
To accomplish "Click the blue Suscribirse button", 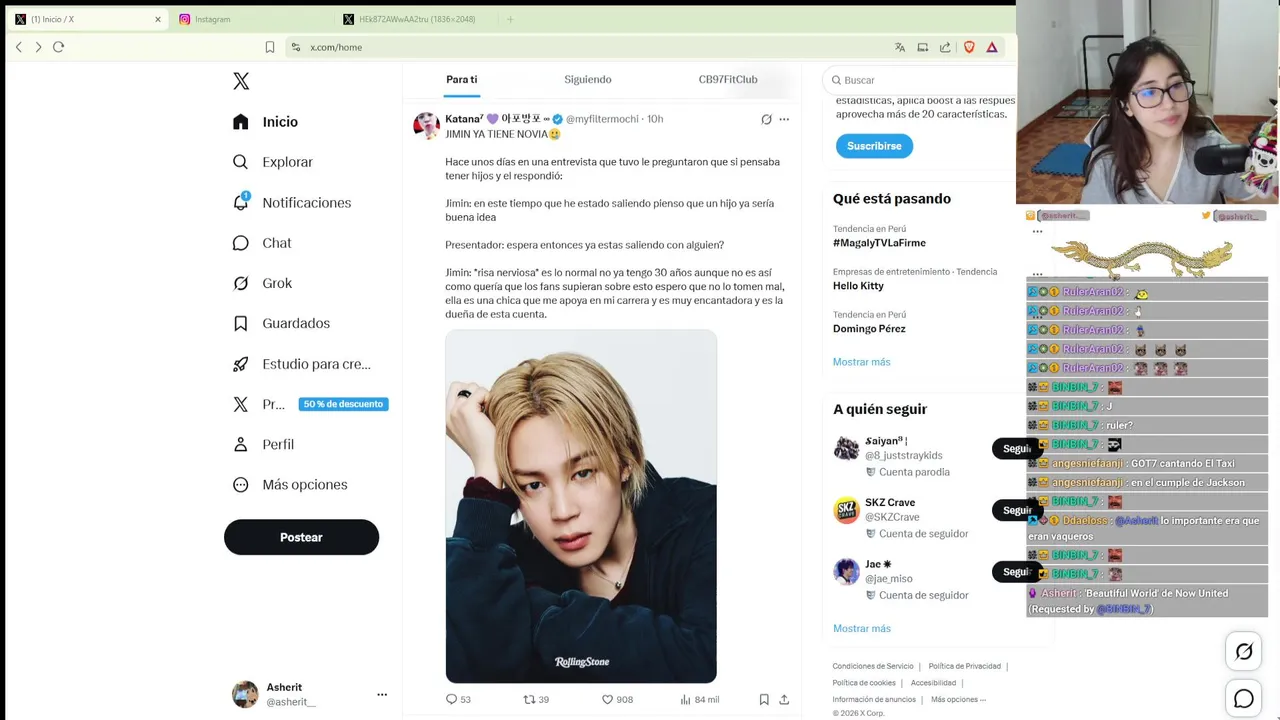I will 874,146.
